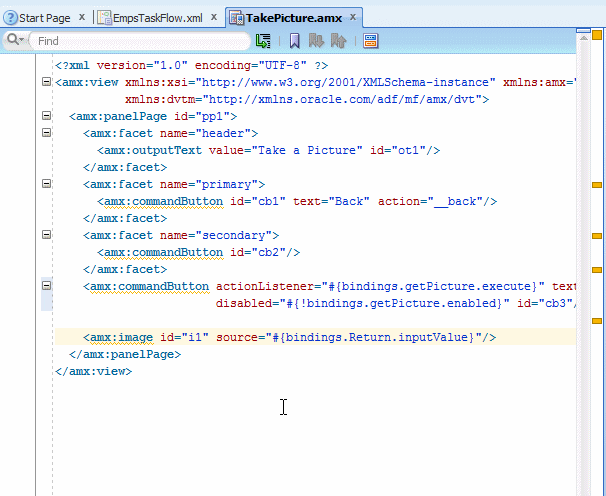
Task: Click the orange structure panel toolbar icon
Action: (x=370, y=41)
